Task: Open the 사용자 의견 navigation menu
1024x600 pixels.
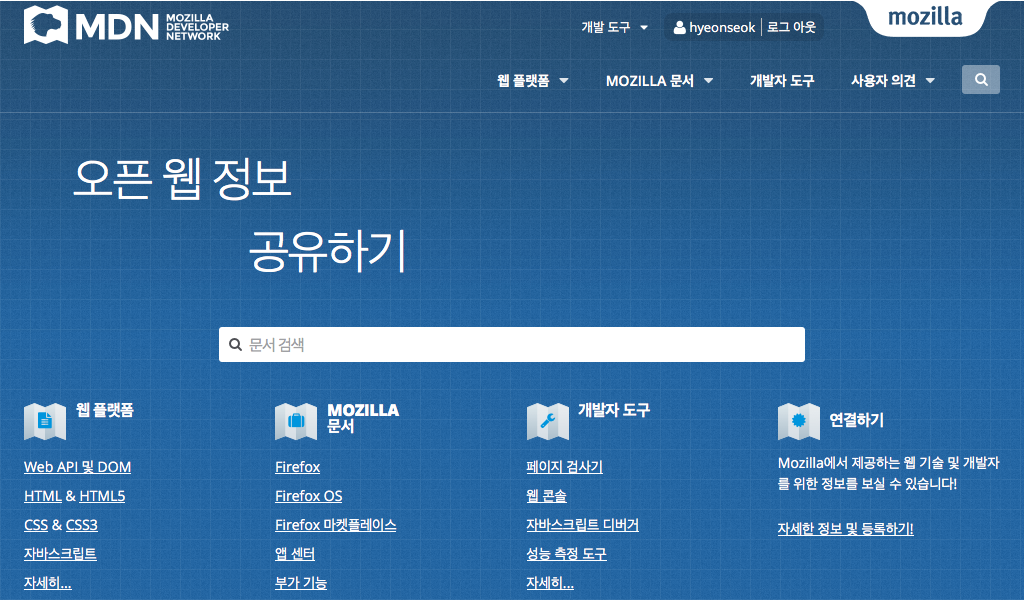Action: 893,80
